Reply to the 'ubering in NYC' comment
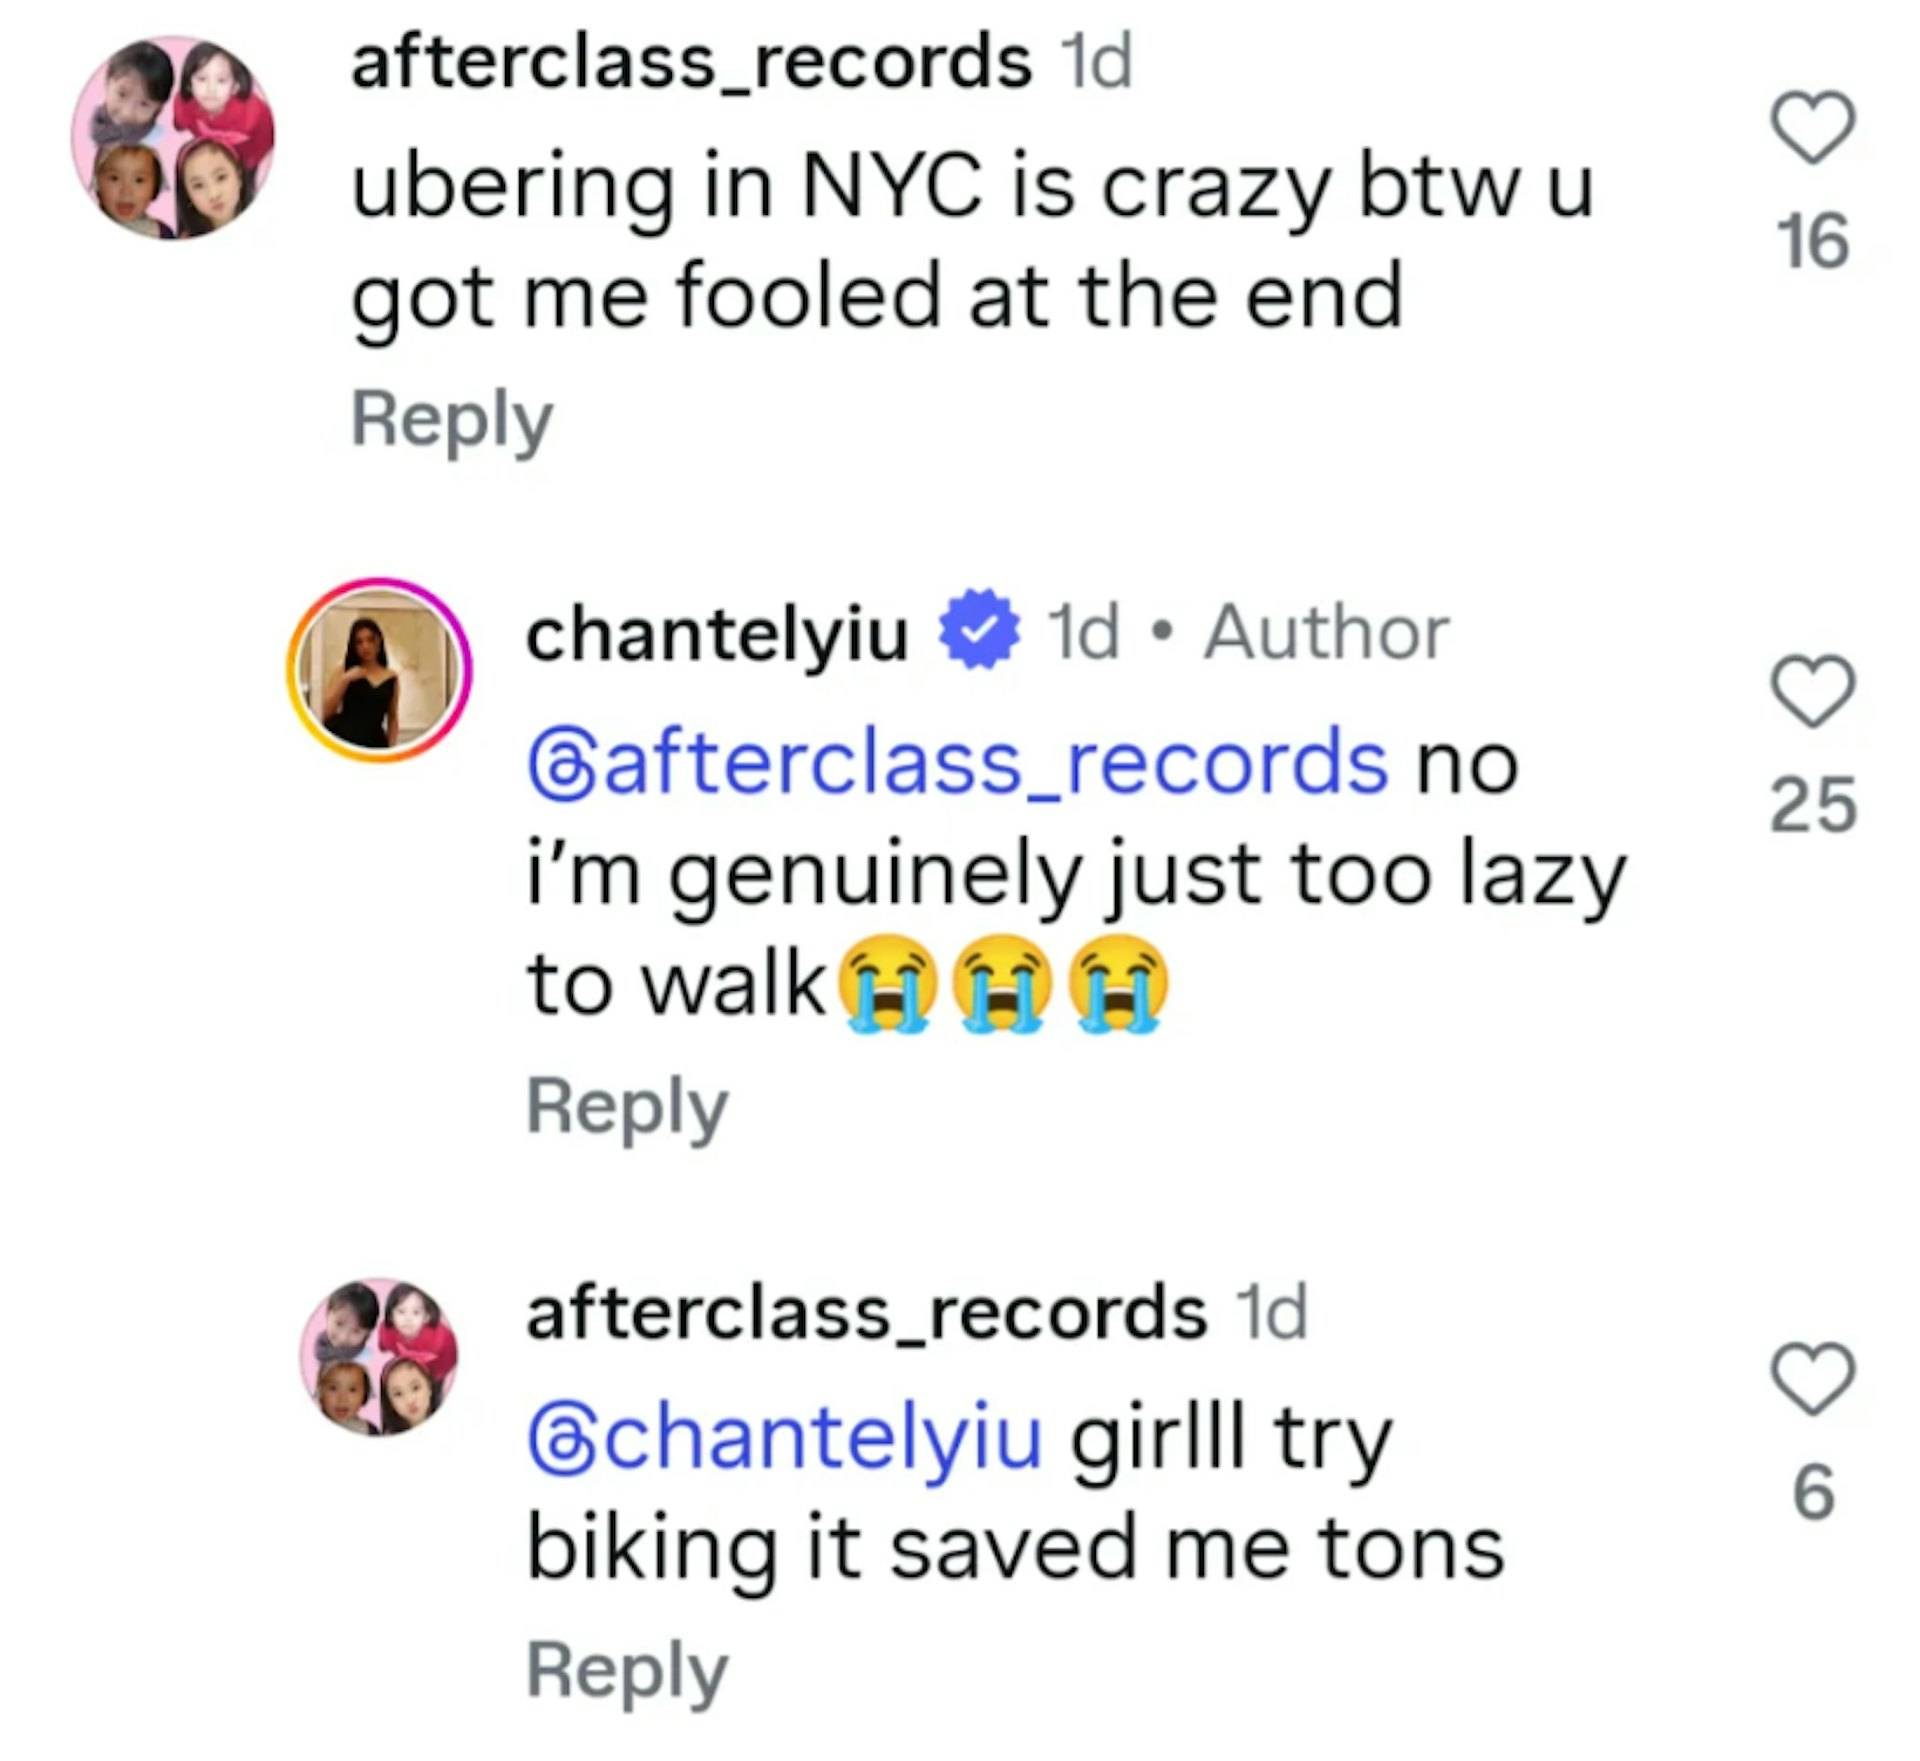The width and height of the screenshot is (1920, 1761). tap(451, 422)
